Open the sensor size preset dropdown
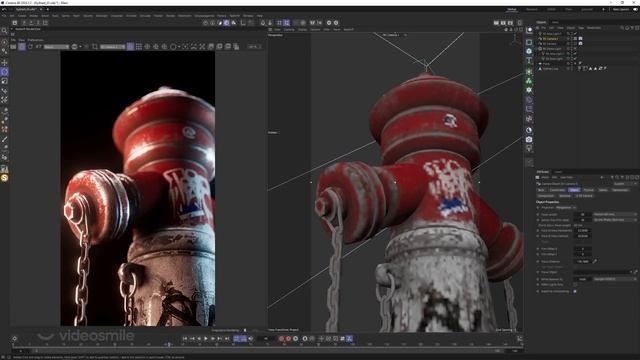The width and height of the screenshot is (640, 360). tap(615, 220)
